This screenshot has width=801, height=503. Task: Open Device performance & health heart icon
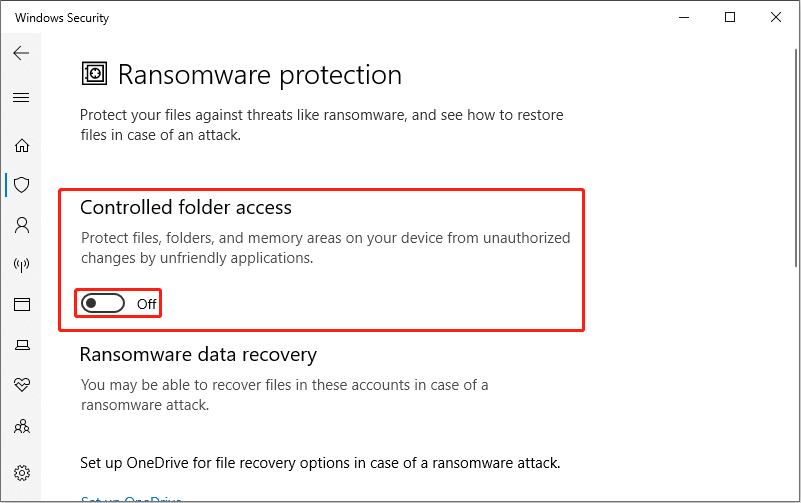(21, 385)
